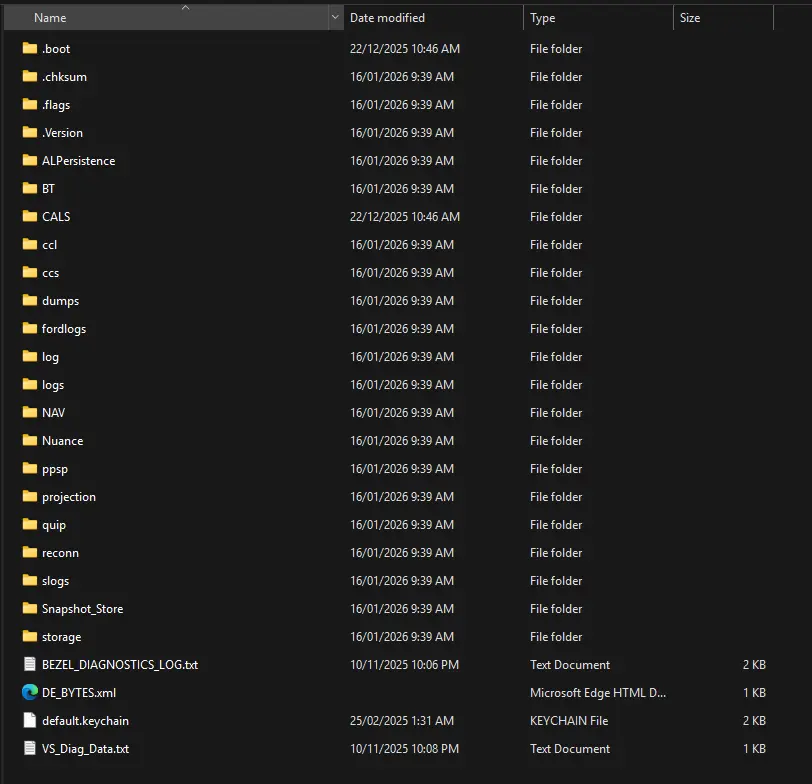Click the ALPersistence folder icon

[30, 160]
